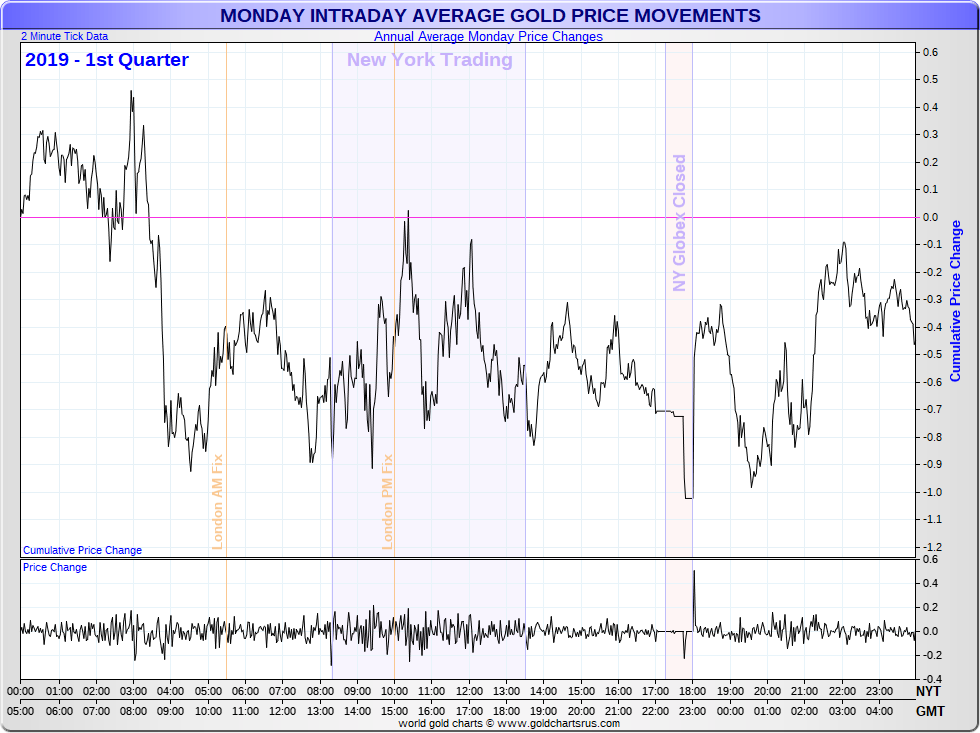Viewport: 980px width, 733px height.
Task: Click the 04:00 GMT tick at the axis end
Action: (879, 711)
